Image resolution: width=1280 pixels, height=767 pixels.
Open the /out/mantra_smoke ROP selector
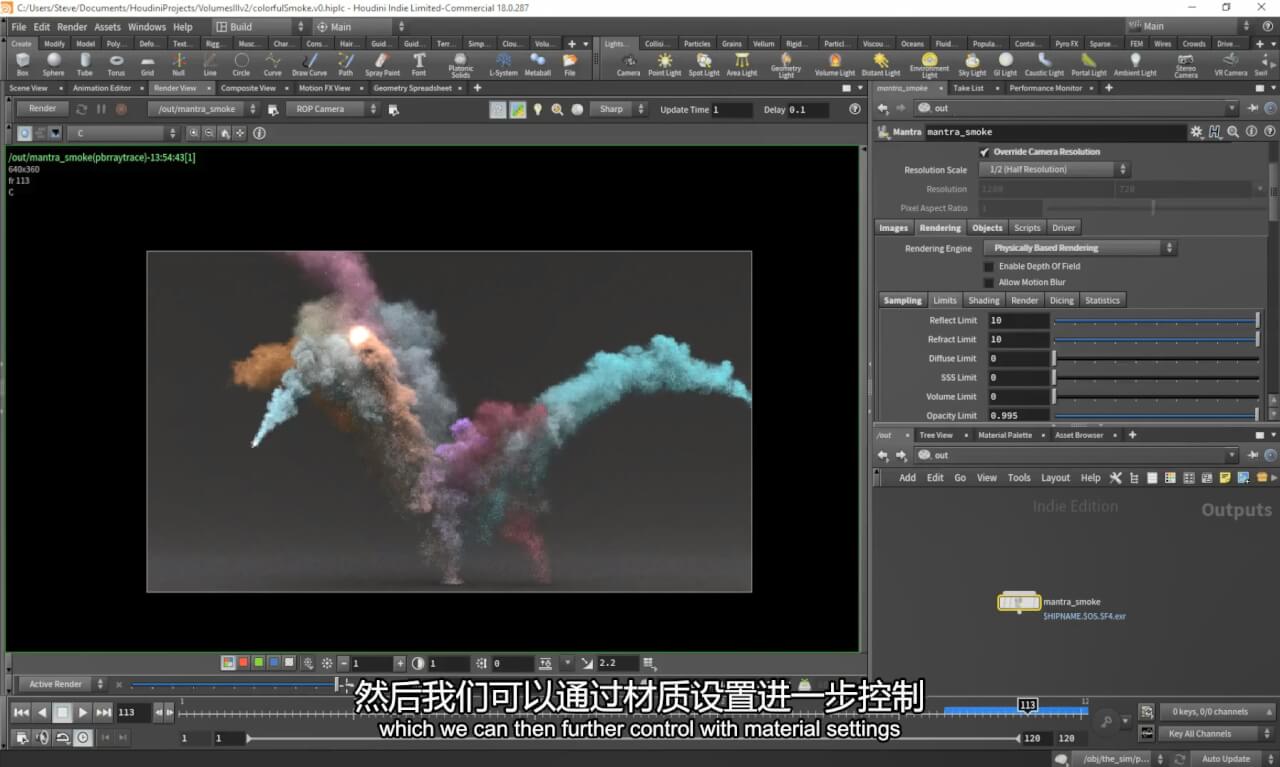tap(203, 109)
